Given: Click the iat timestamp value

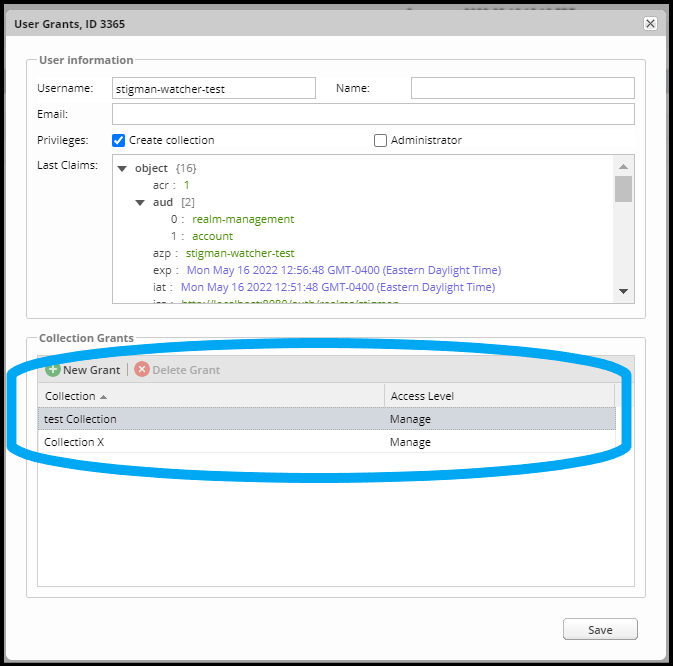Looking at the screenshot, I should pyautogui.click(x=338, y=287).
